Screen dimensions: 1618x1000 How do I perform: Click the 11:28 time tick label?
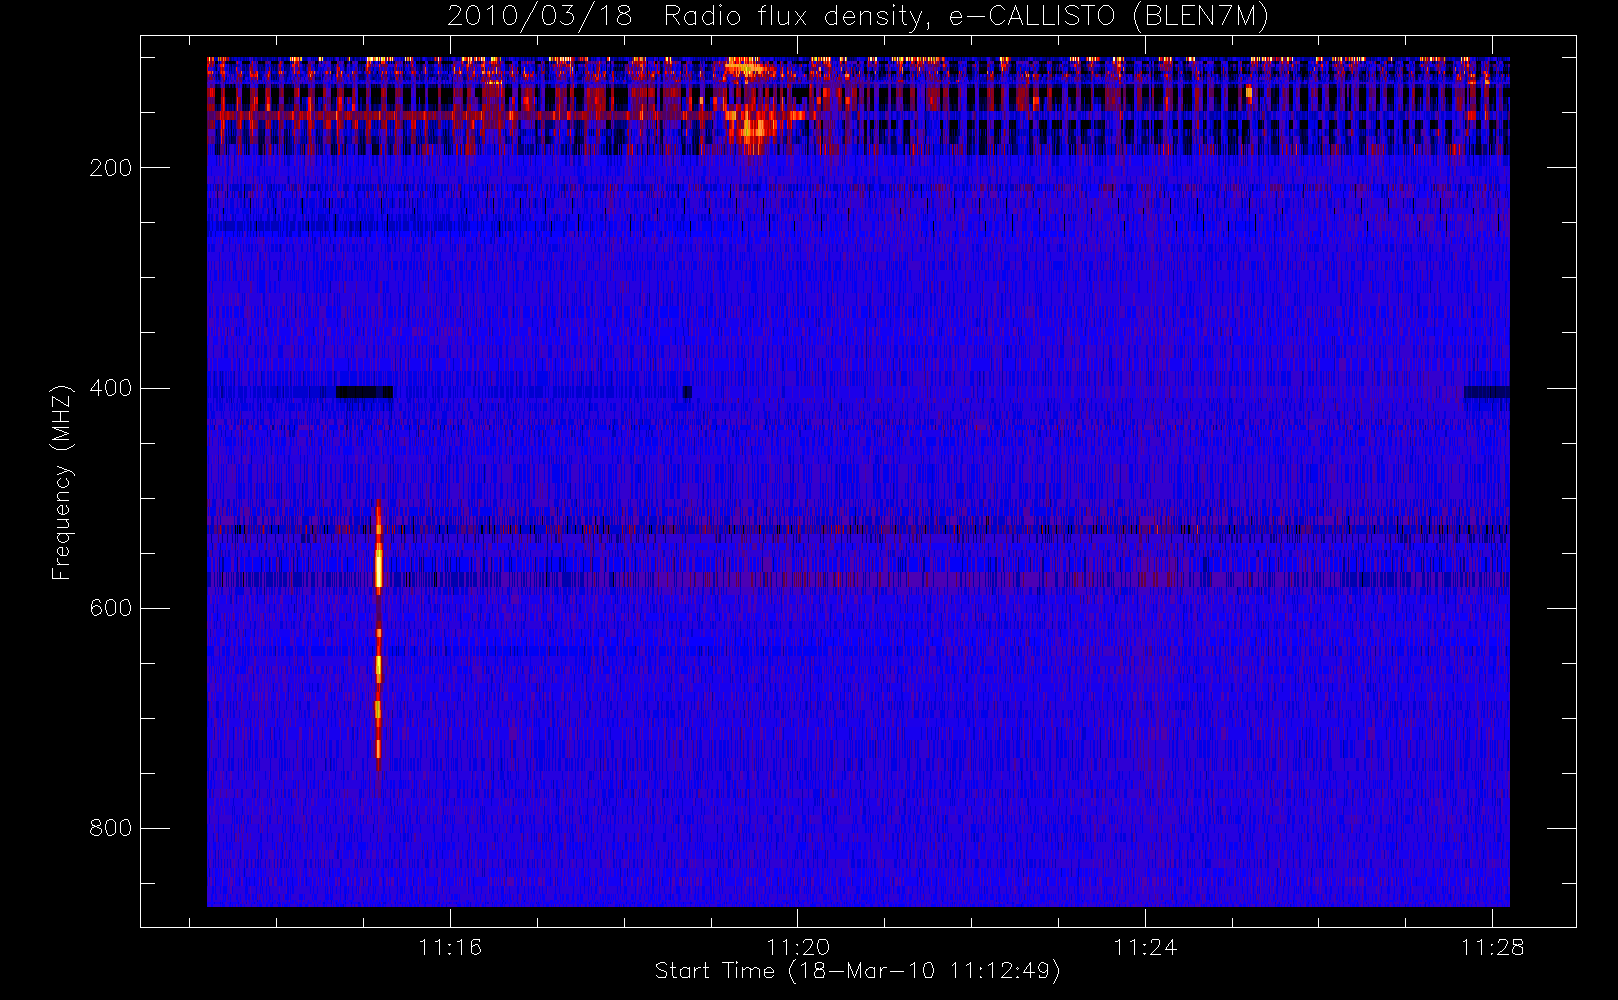(1492, 947)
